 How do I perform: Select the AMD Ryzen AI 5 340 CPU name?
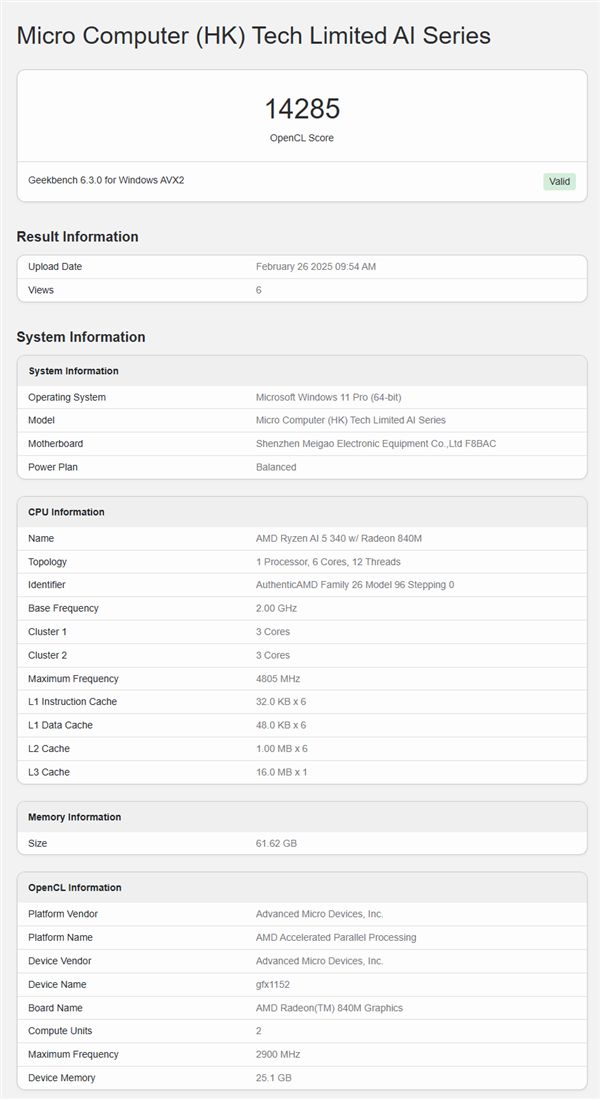(339, 538)
